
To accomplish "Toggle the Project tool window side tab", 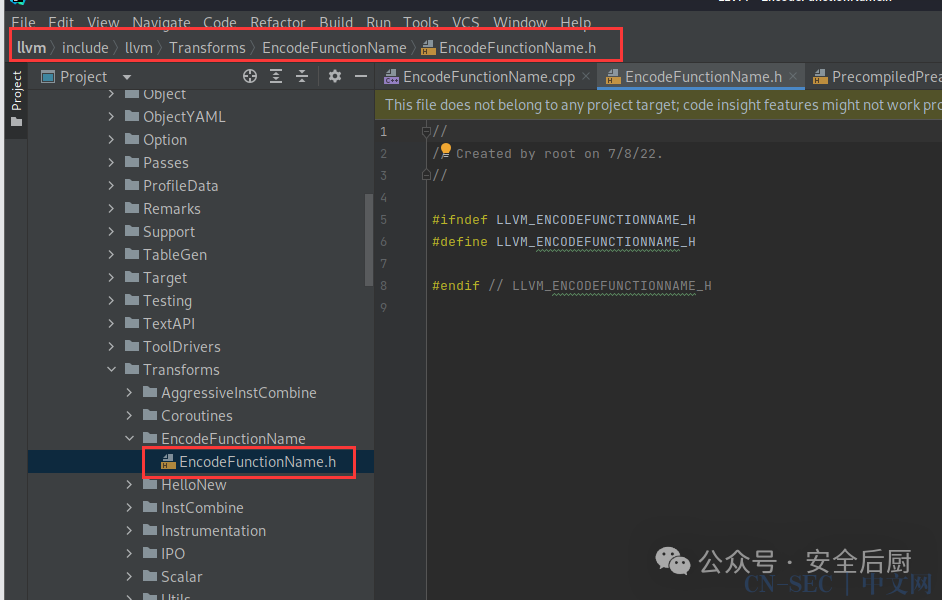I will coord(16,98).
